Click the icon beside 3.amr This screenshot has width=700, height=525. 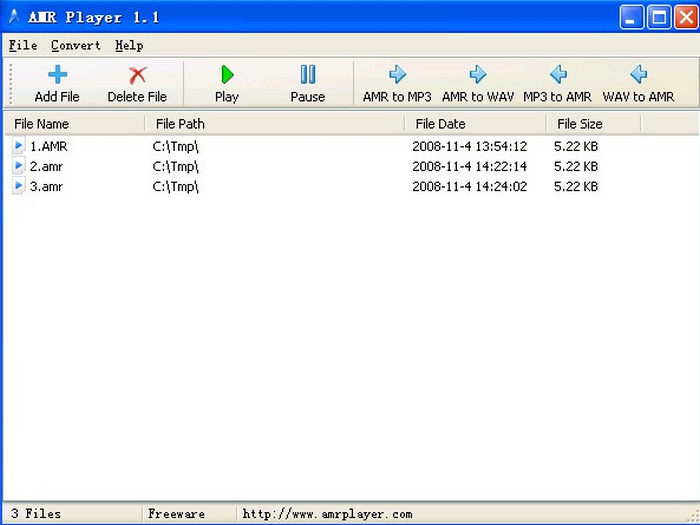click(19, 186)
